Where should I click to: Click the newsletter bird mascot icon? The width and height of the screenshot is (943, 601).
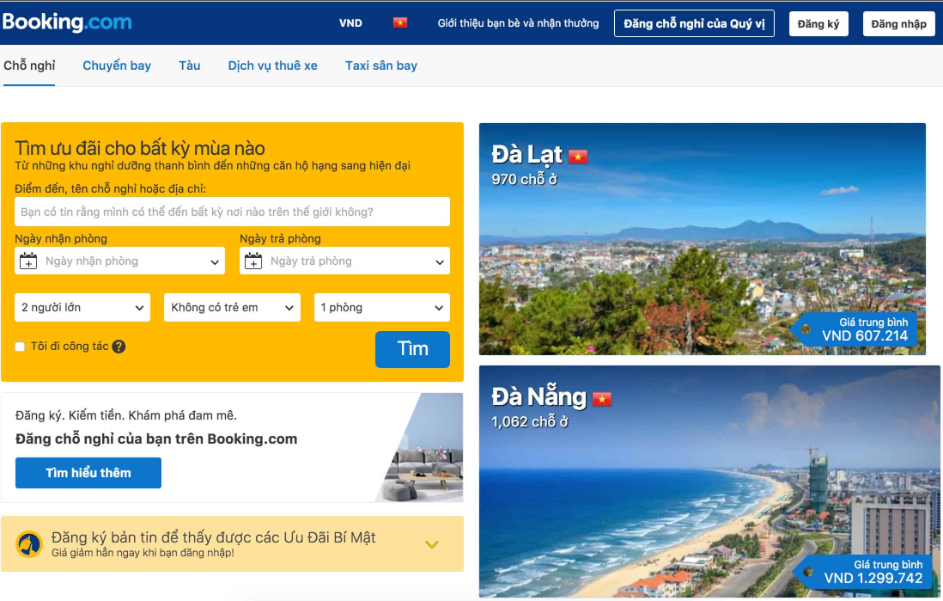[29, 544]
